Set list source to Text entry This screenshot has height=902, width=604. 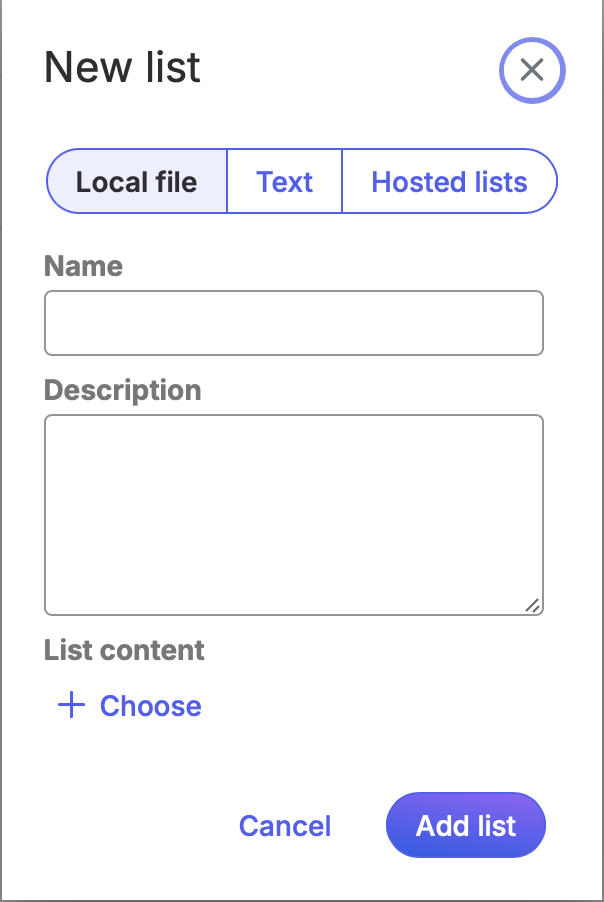pyautogui.click(x=285, y=181)
